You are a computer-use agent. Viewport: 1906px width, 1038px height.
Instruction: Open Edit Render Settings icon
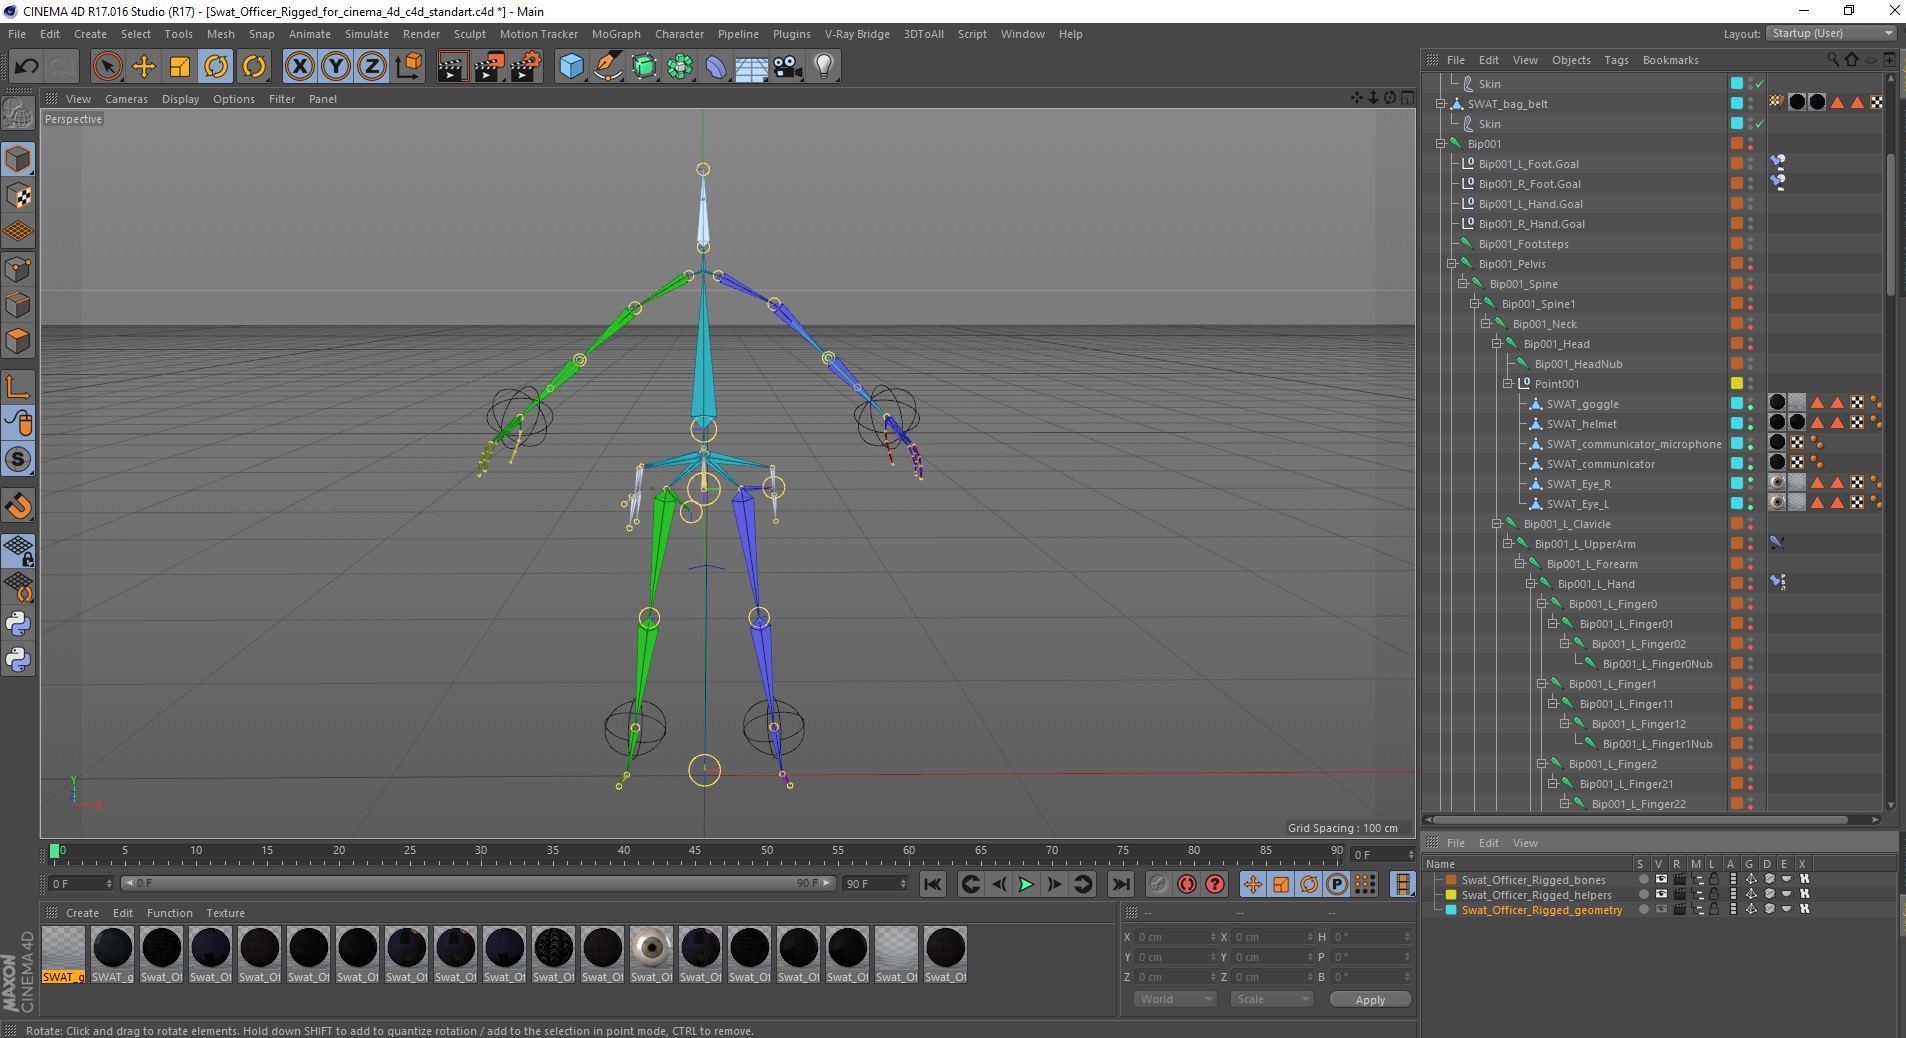click(526, 67)
